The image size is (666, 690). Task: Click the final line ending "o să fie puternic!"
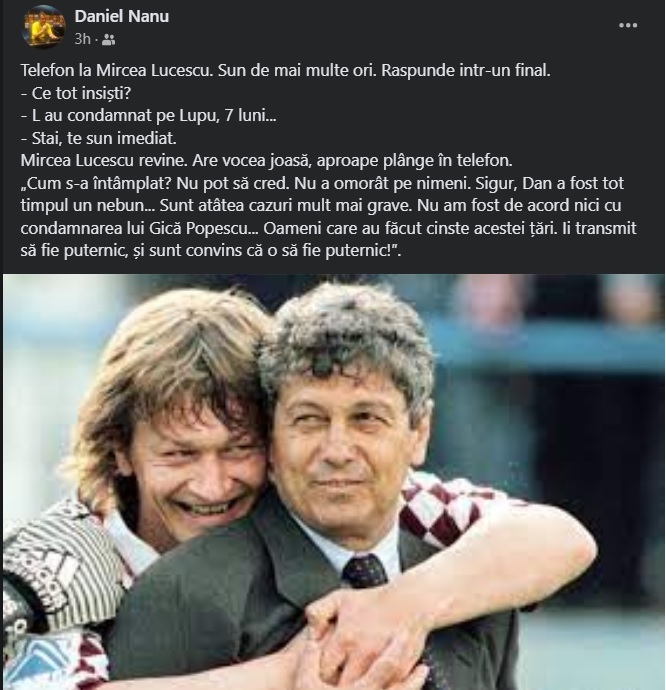211,250
